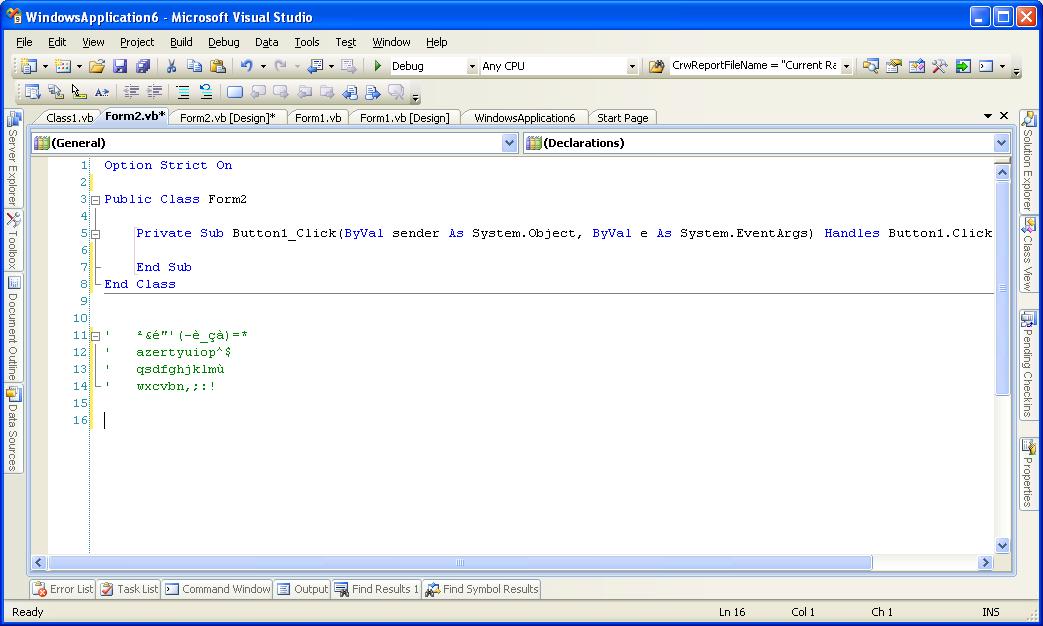Click Display Object Member List icon

(32, 92)
